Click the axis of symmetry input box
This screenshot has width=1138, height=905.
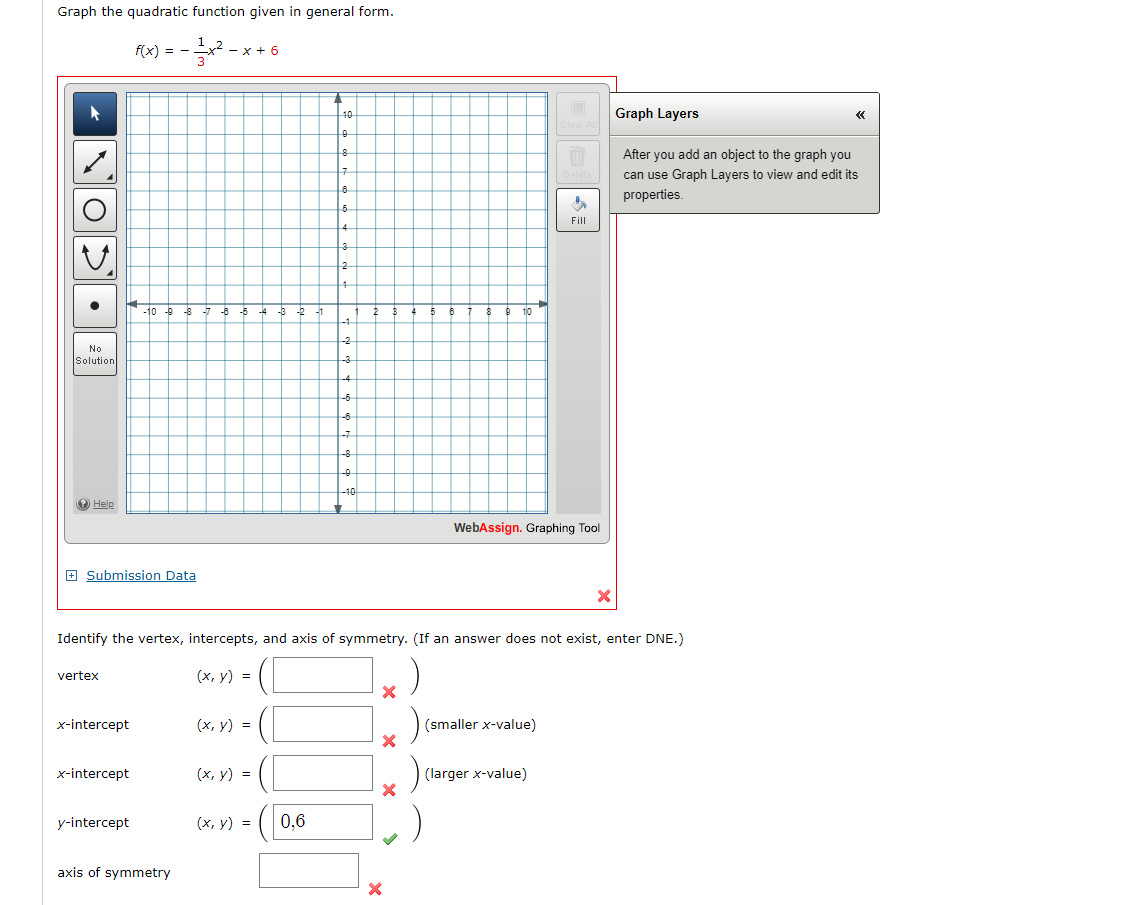click(309, 870)
